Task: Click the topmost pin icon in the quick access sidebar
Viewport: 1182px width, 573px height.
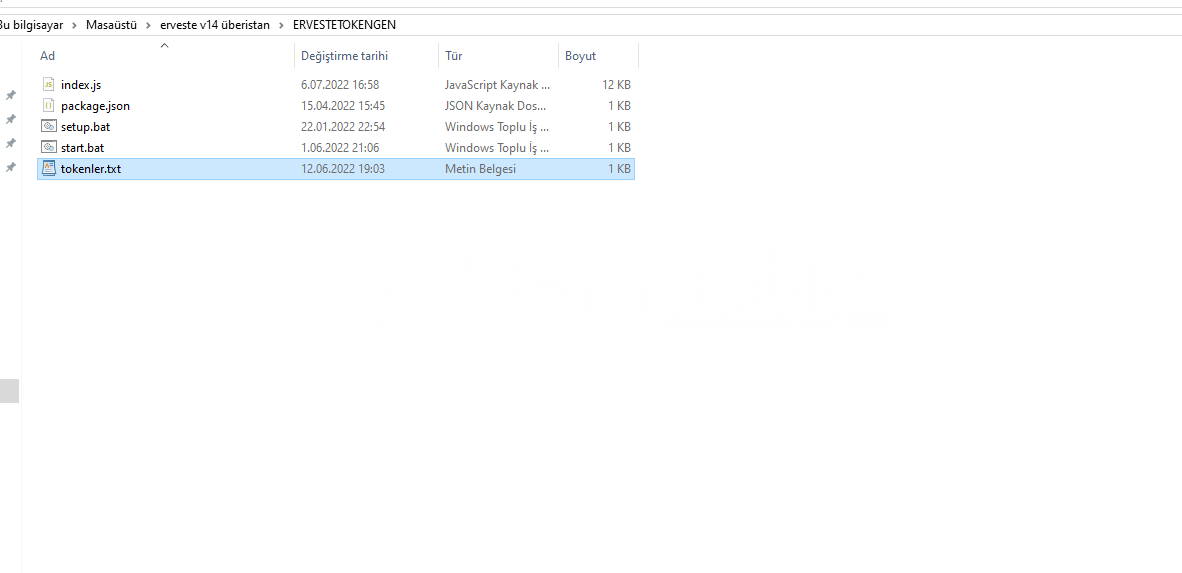Action: [x=11, y=95]
